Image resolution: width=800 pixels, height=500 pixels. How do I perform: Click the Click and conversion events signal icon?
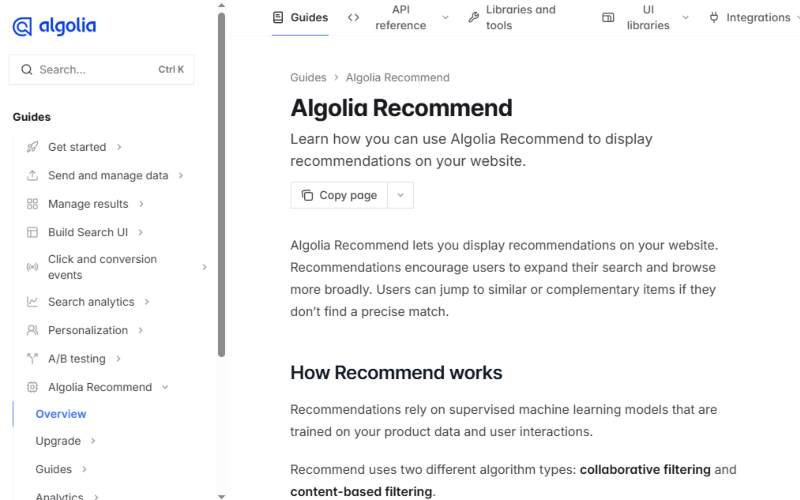tap(32, 267)
